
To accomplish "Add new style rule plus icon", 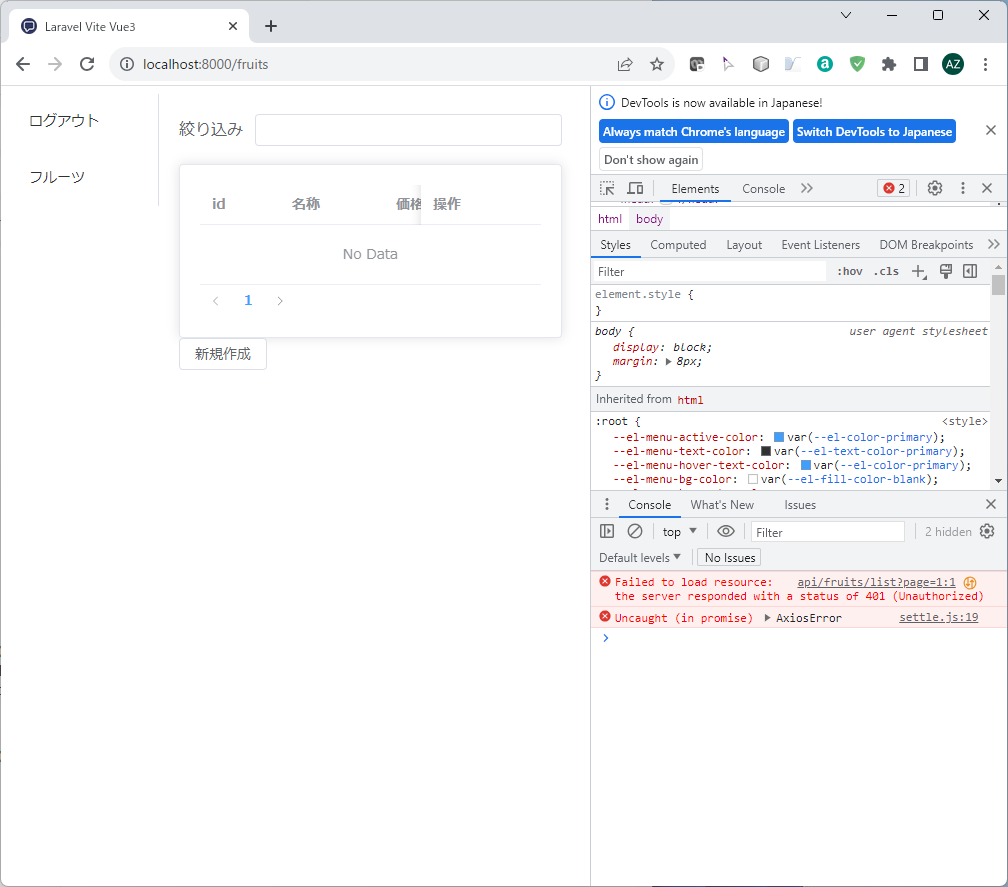I will 919,272.
